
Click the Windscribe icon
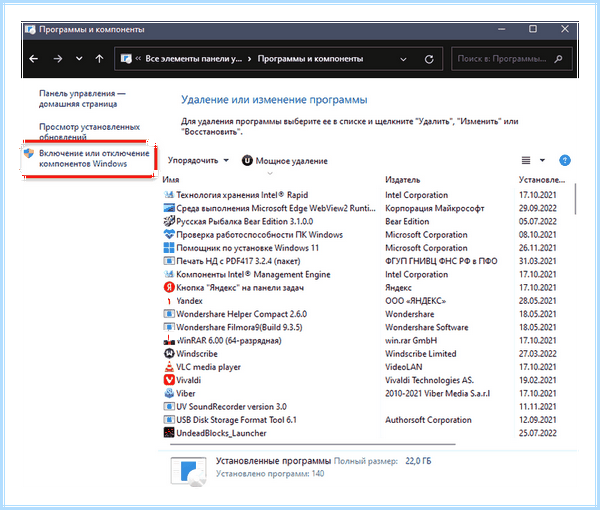tap(169, 354)
